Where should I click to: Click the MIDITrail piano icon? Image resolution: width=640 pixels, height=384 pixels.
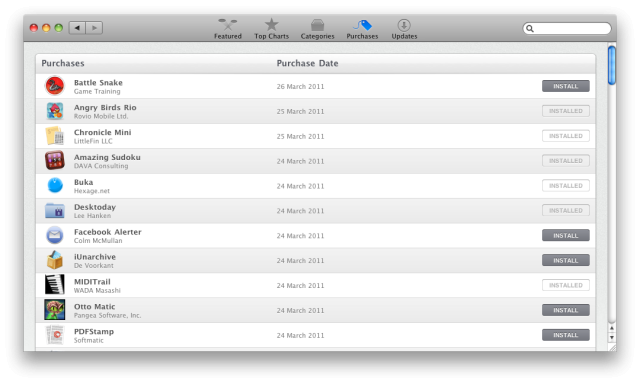tap(55, 285)
